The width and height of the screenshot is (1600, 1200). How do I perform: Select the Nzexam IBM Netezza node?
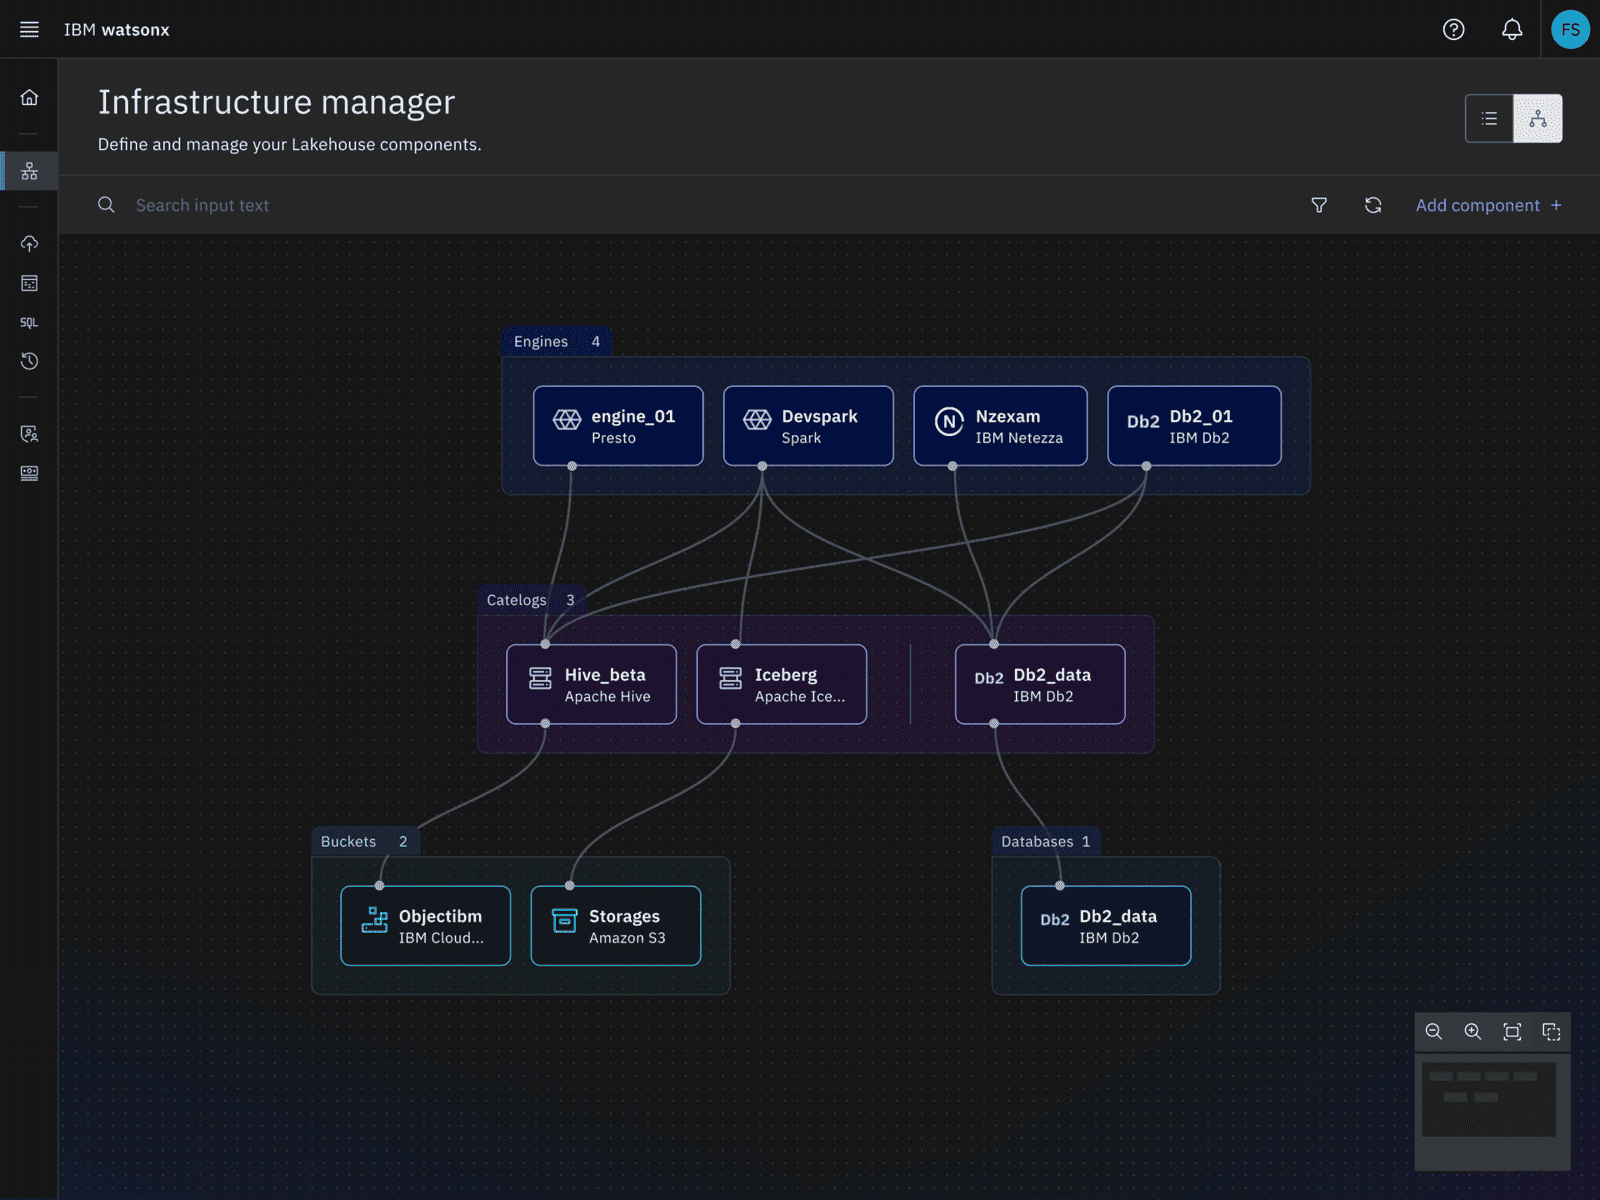pos(1000,426)
